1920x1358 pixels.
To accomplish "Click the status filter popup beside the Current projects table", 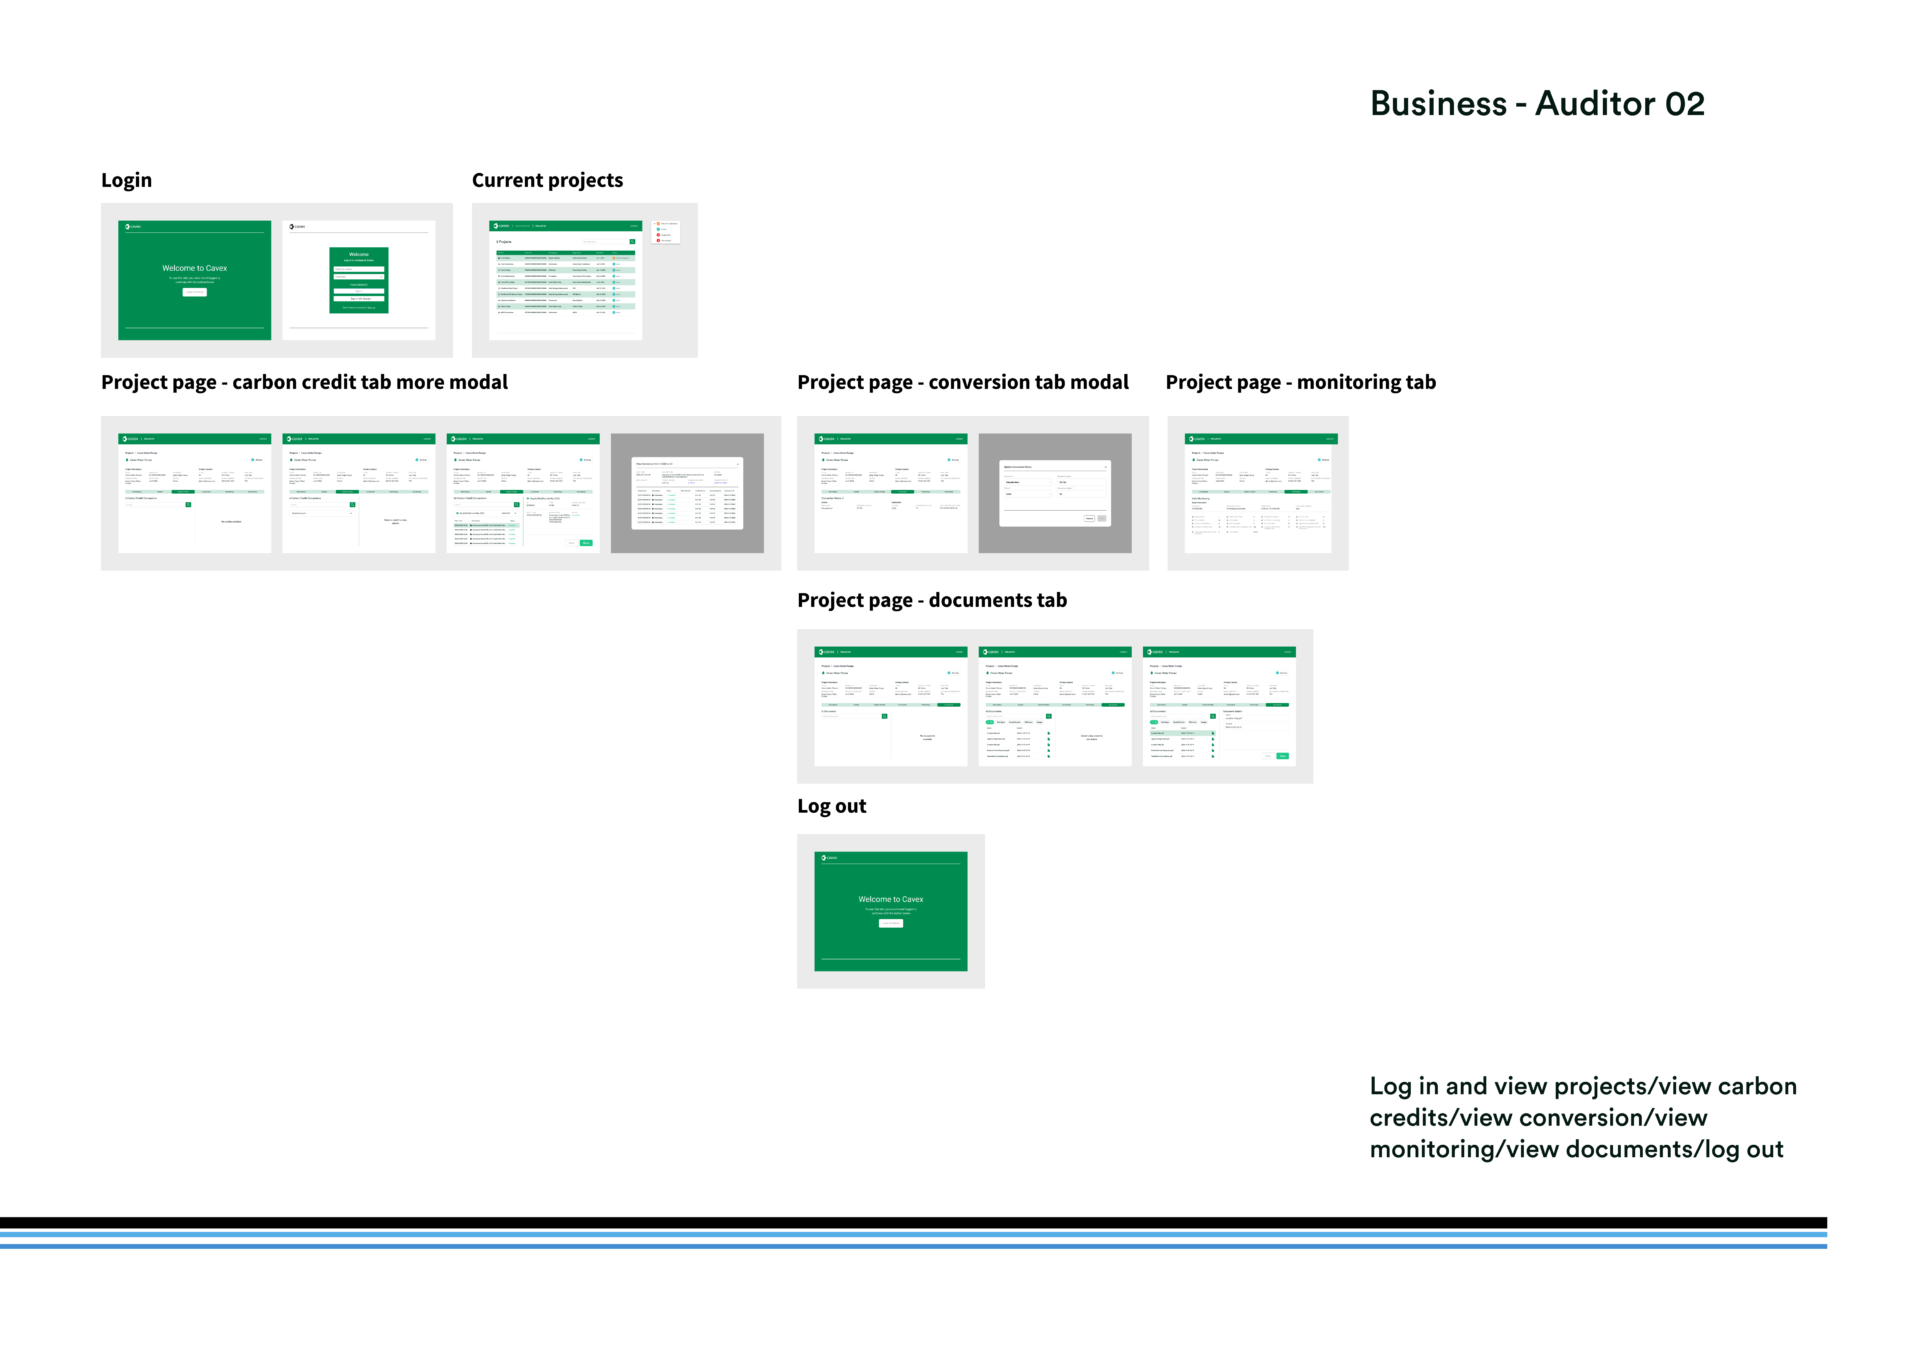I will (x=666, y=232).
